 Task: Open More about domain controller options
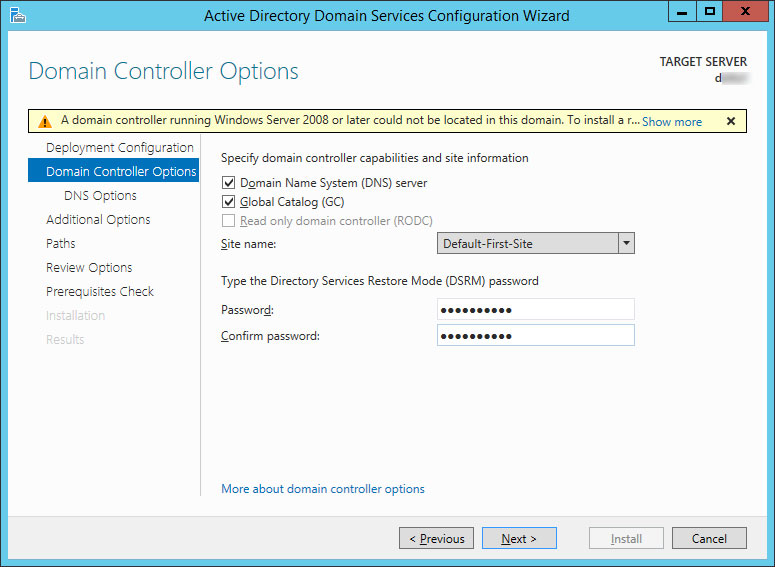(x=323, y=489)
